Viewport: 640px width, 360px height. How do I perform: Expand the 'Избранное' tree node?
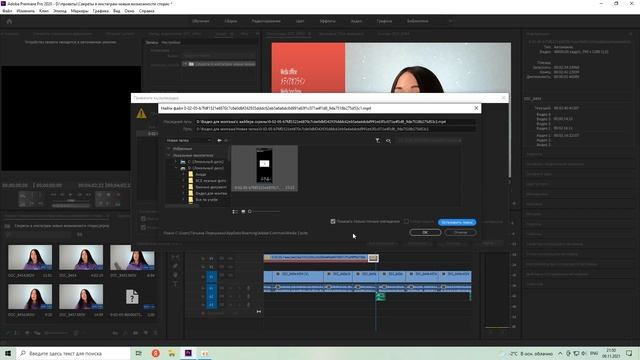169,149
